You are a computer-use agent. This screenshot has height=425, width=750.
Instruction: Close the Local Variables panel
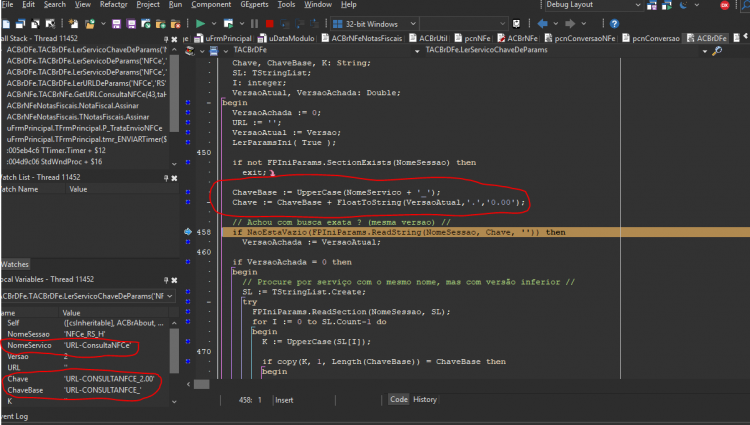[175, 280]
